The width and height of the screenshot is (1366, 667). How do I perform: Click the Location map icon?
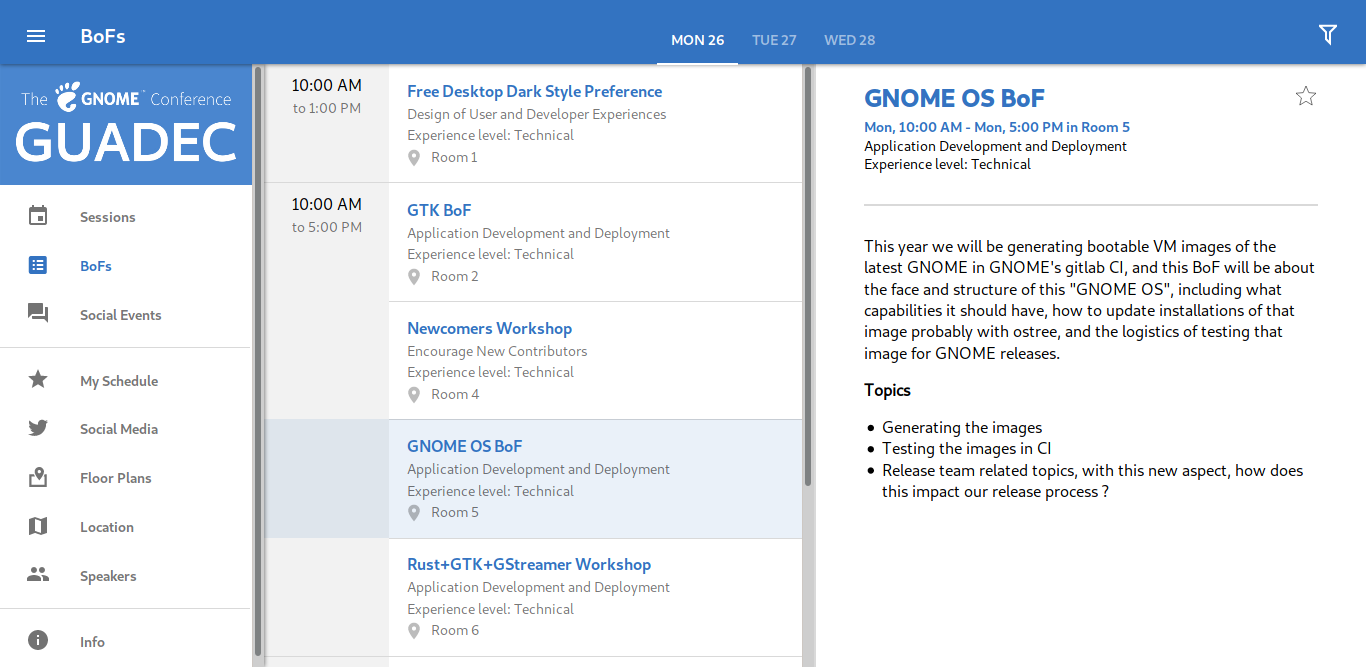(38, 526)
